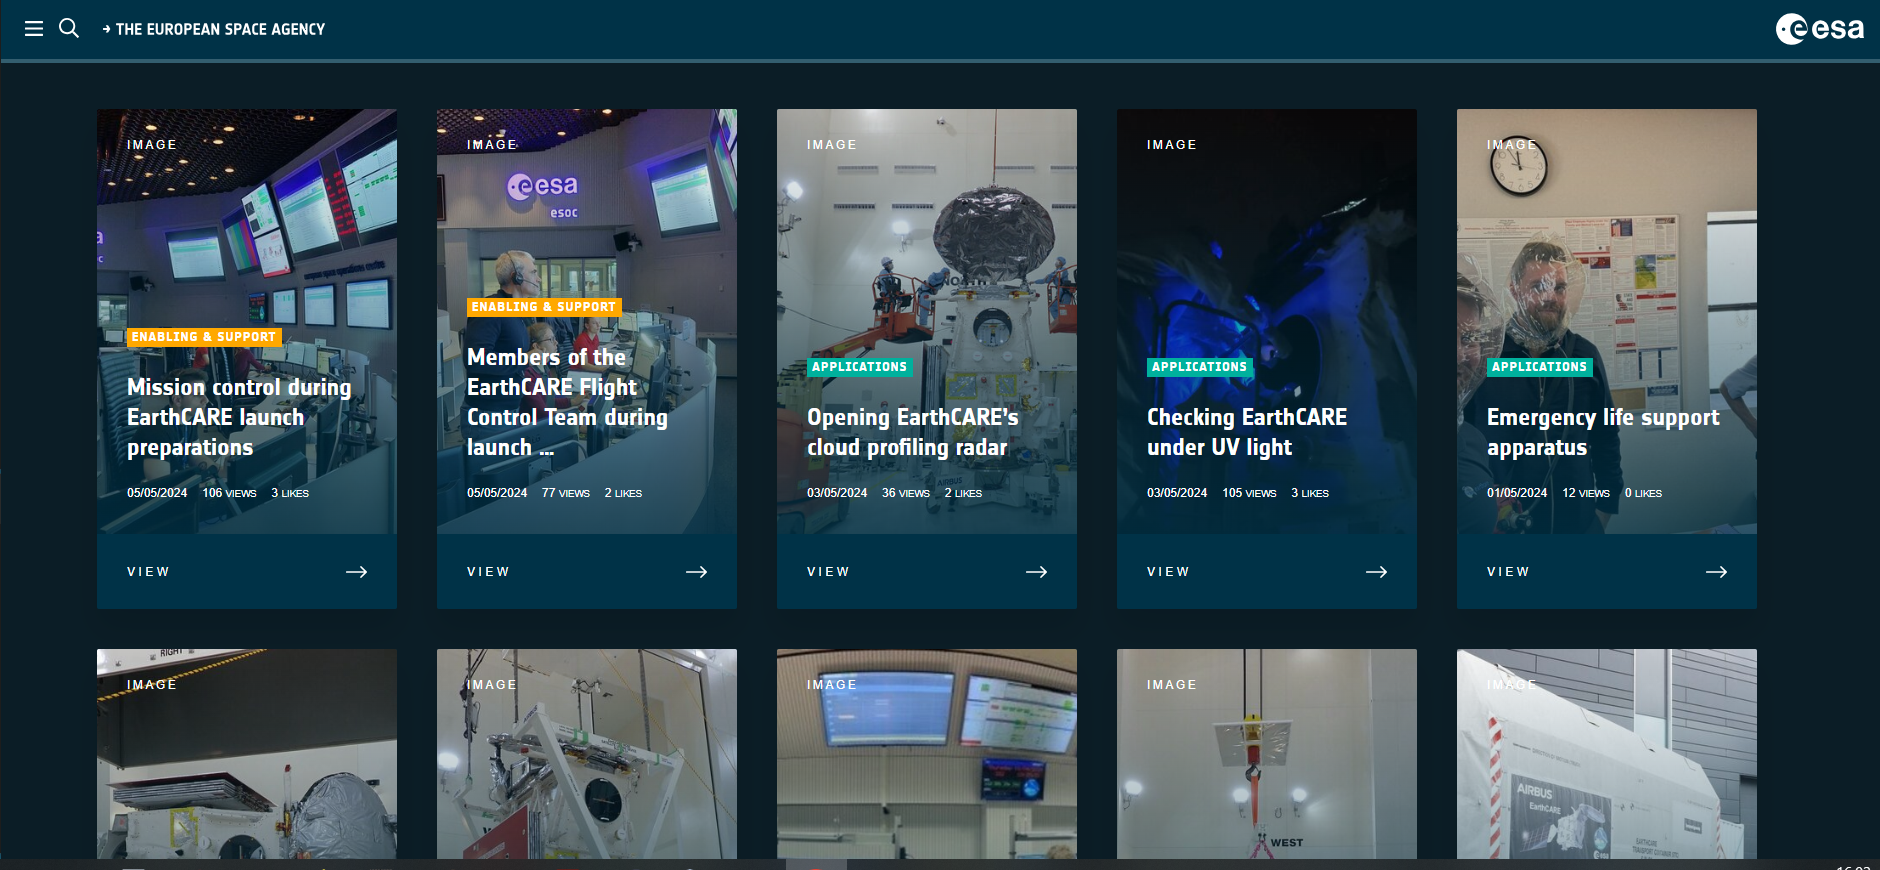Click date 05/05/2024 on Flight Control Team card
Screen dimensions: 1880x870
pyautogui.click(x=497, y=493)
